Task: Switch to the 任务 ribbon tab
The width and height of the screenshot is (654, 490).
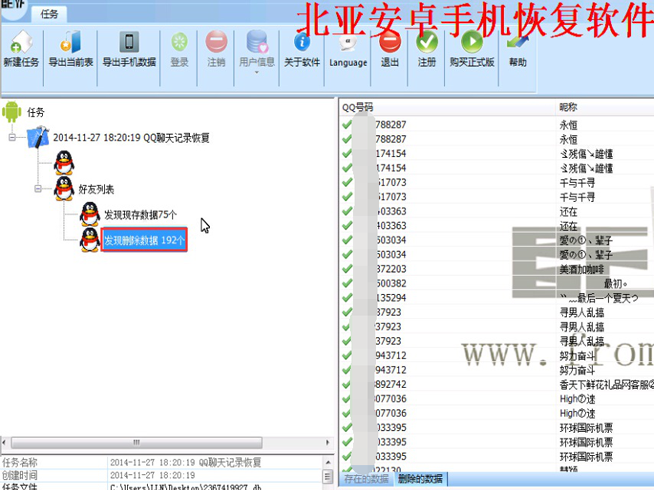Action: [49, 14]
